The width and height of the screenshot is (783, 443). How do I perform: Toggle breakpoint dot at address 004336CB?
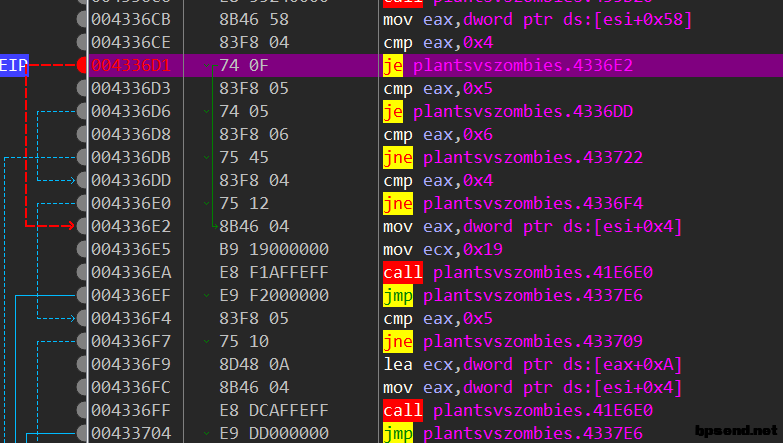[x=82, y=19]
